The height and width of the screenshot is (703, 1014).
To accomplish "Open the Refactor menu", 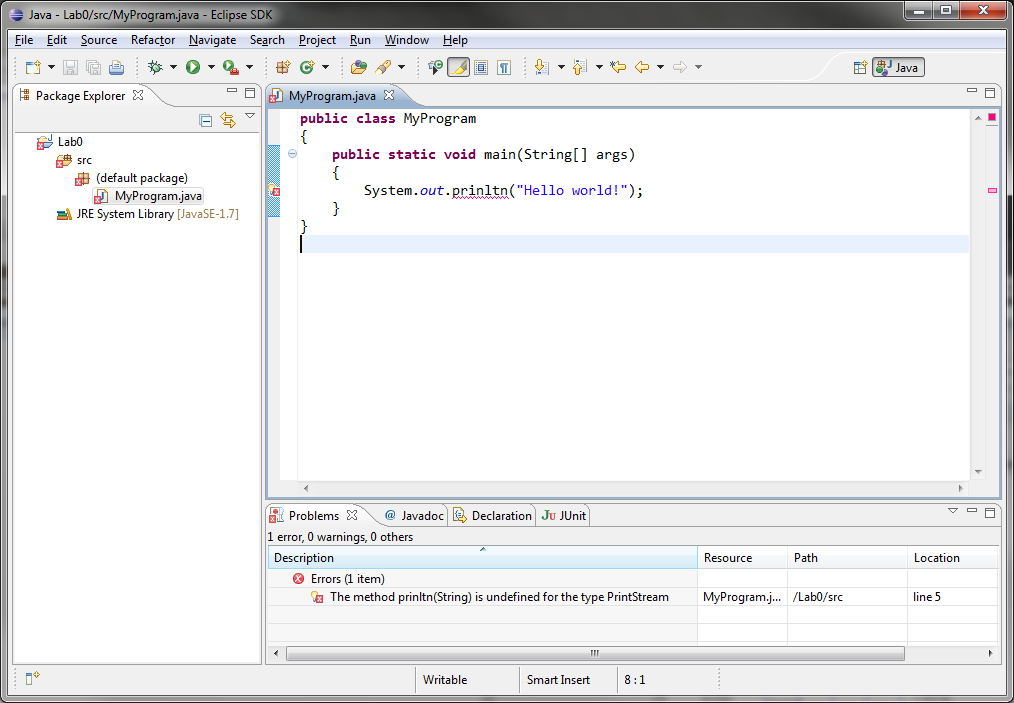I will tap(153, 40).
